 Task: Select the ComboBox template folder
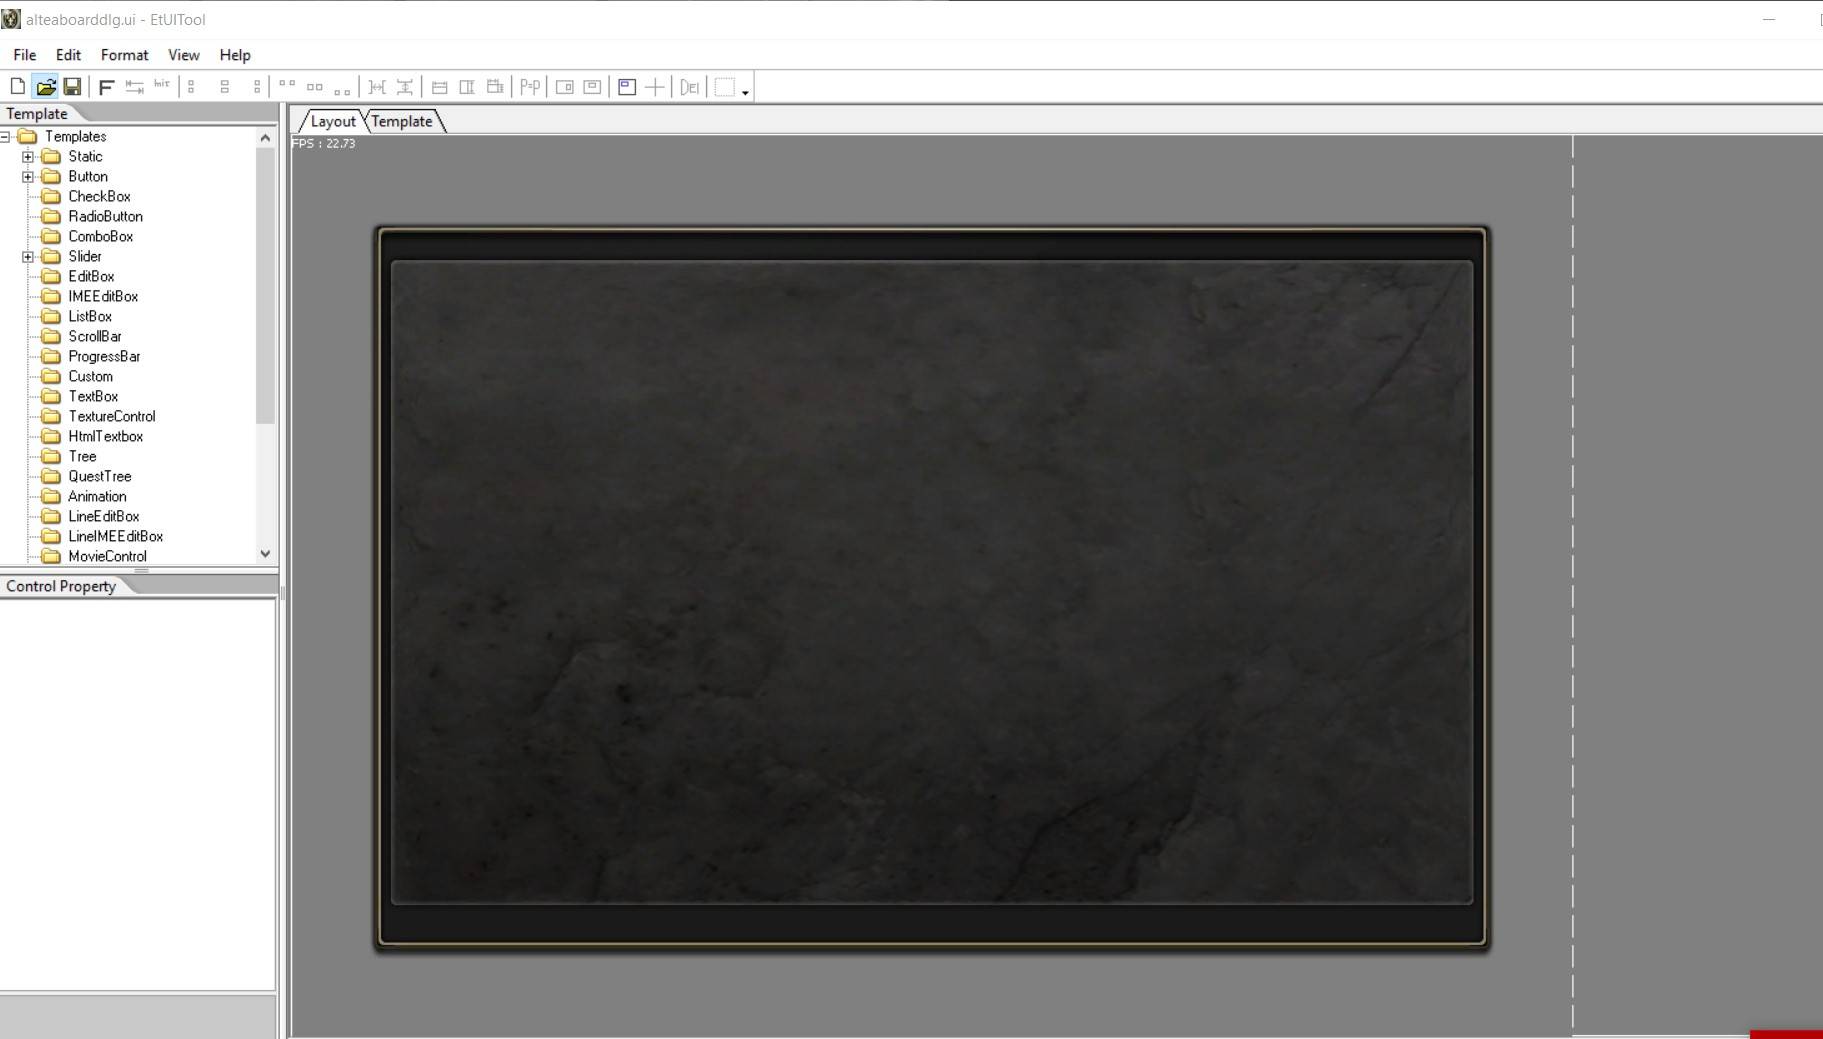click(x=100, y=236)
